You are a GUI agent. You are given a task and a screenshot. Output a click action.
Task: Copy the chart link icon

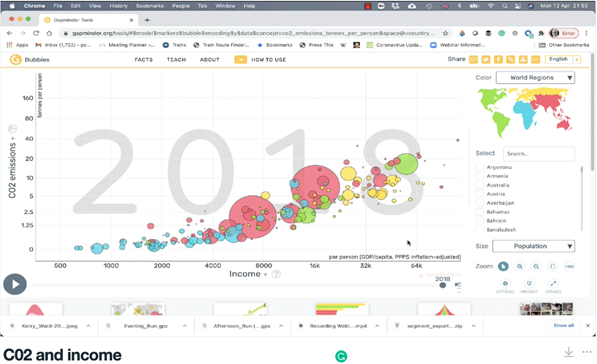click(511, 59)
